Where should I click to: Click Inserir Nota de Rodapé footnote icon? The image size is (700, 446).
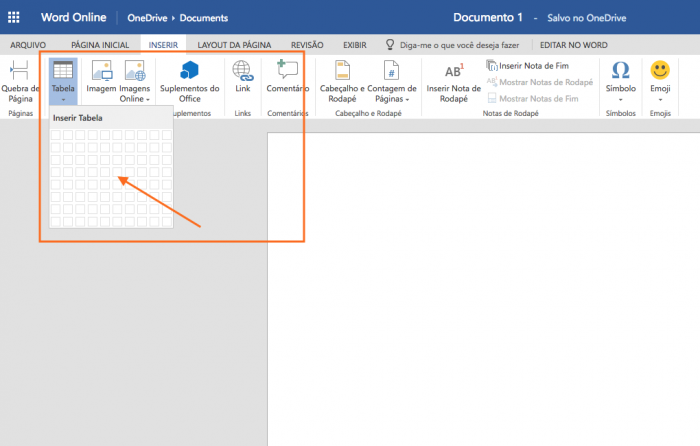[x=453, y=71]
